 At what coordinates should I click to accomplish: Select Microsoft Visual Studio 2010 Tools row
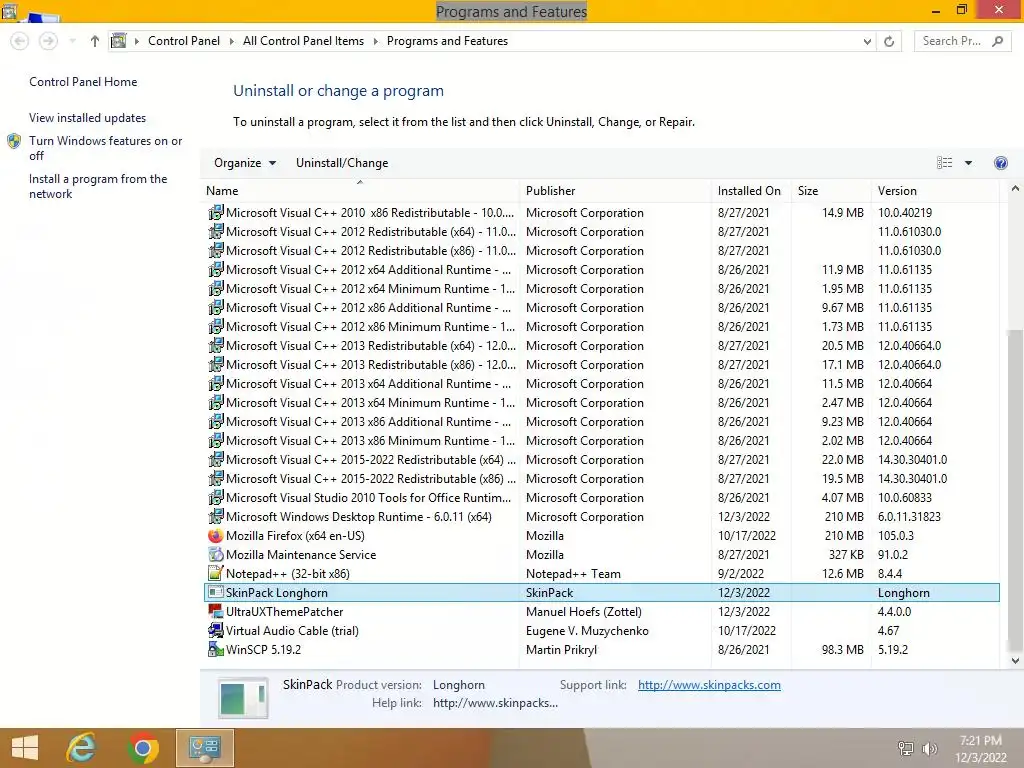(601, 498)
